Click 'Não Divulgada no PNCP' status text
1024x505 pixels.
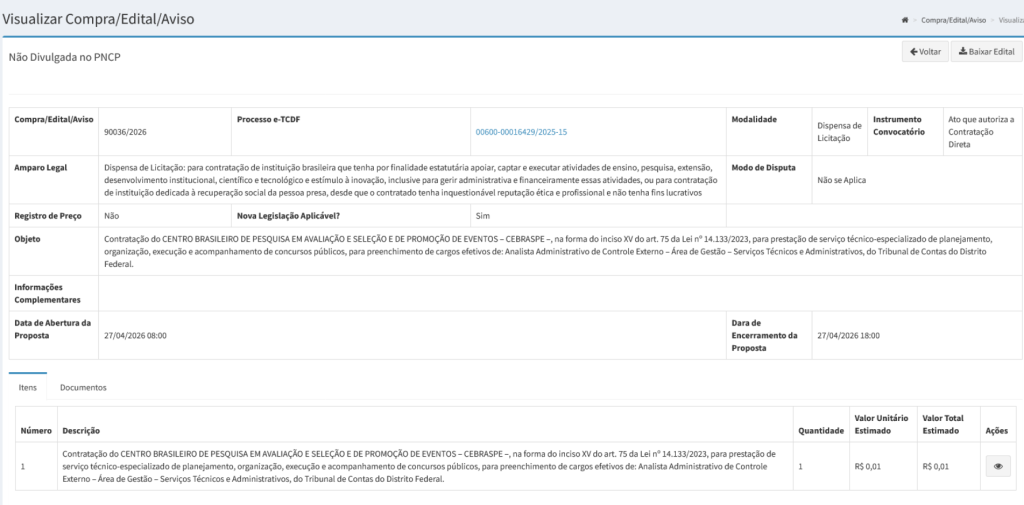65,57
